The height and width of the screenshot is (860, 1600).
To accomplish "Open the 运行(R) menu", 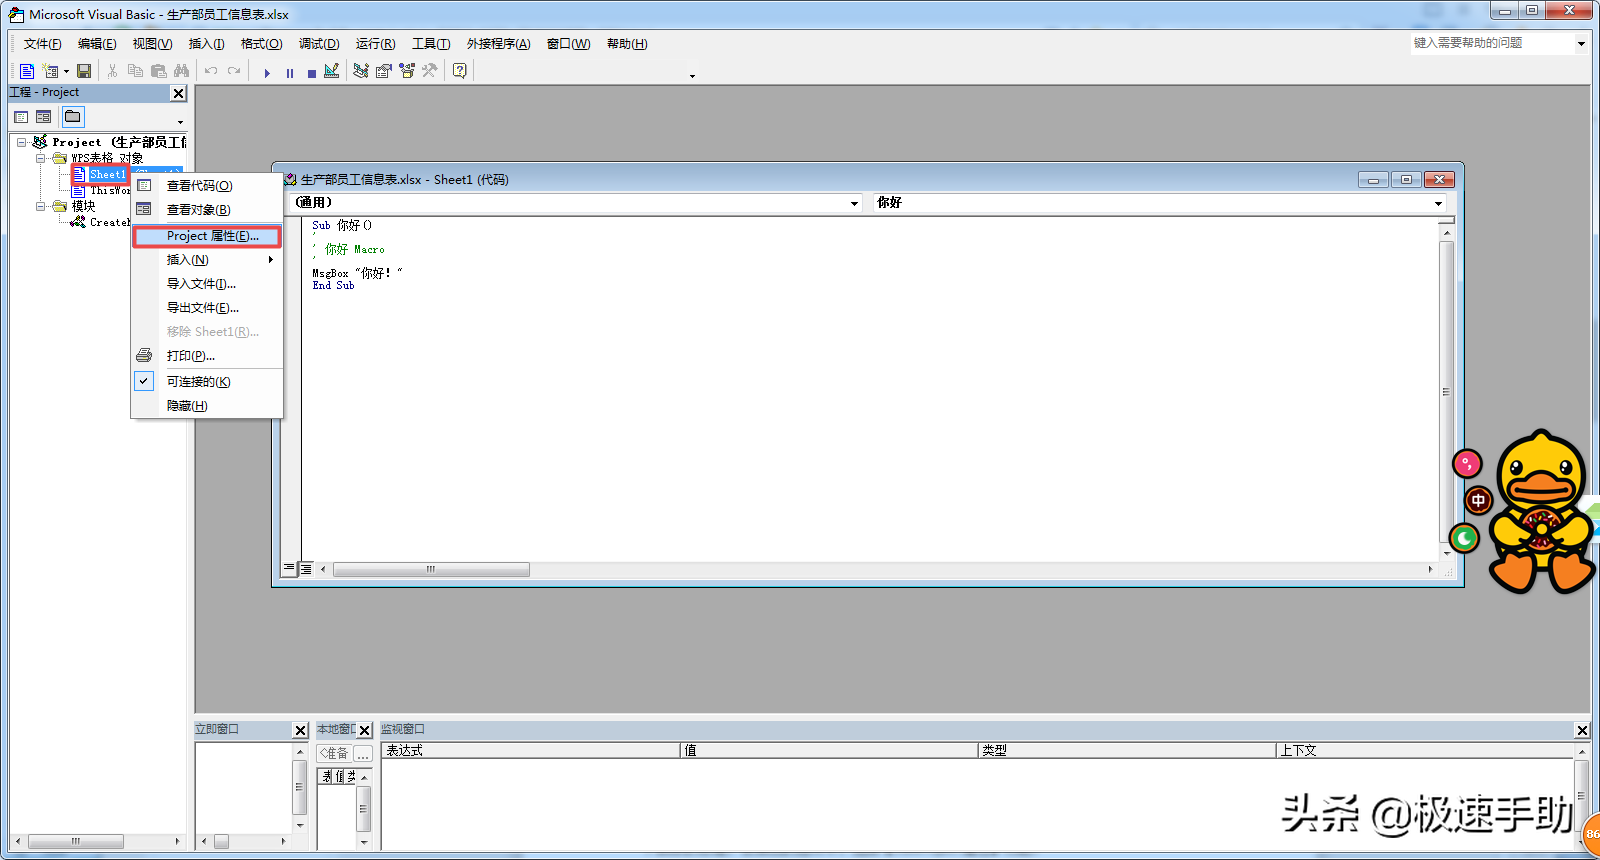I will [x=375, y=44].
